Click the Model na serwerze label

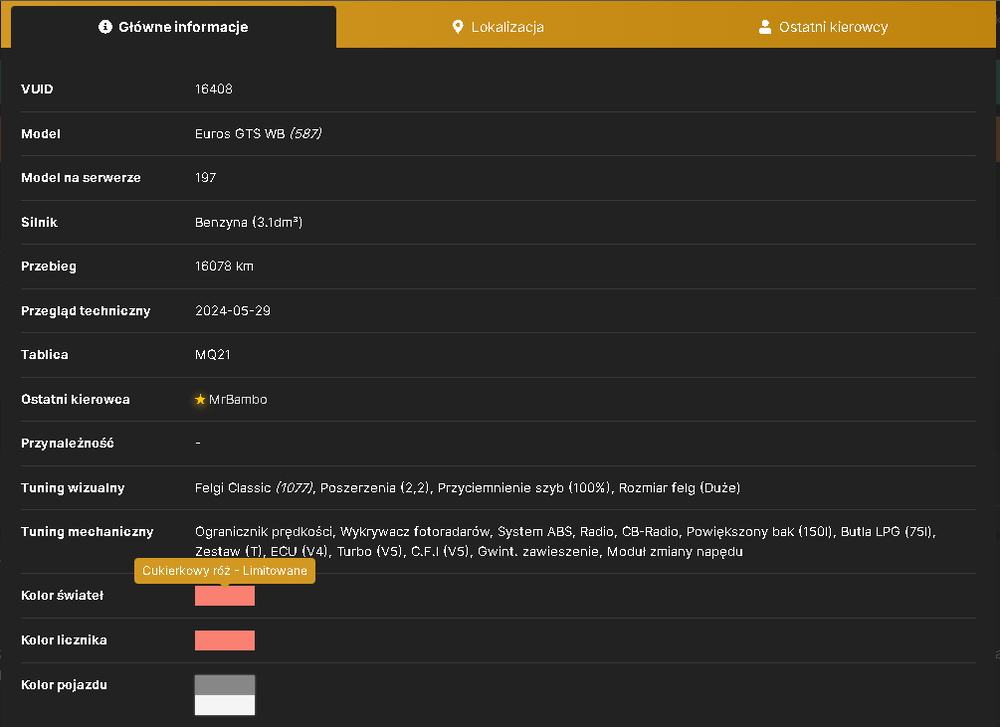tap(81, 177)
